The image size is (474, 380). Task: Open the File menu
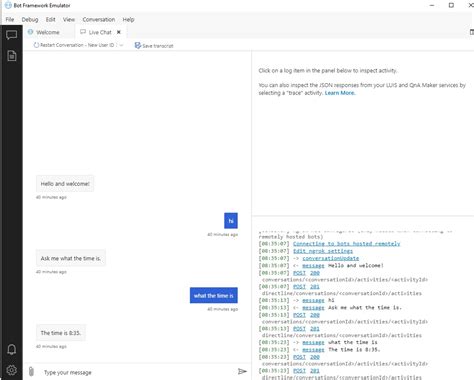10,19
